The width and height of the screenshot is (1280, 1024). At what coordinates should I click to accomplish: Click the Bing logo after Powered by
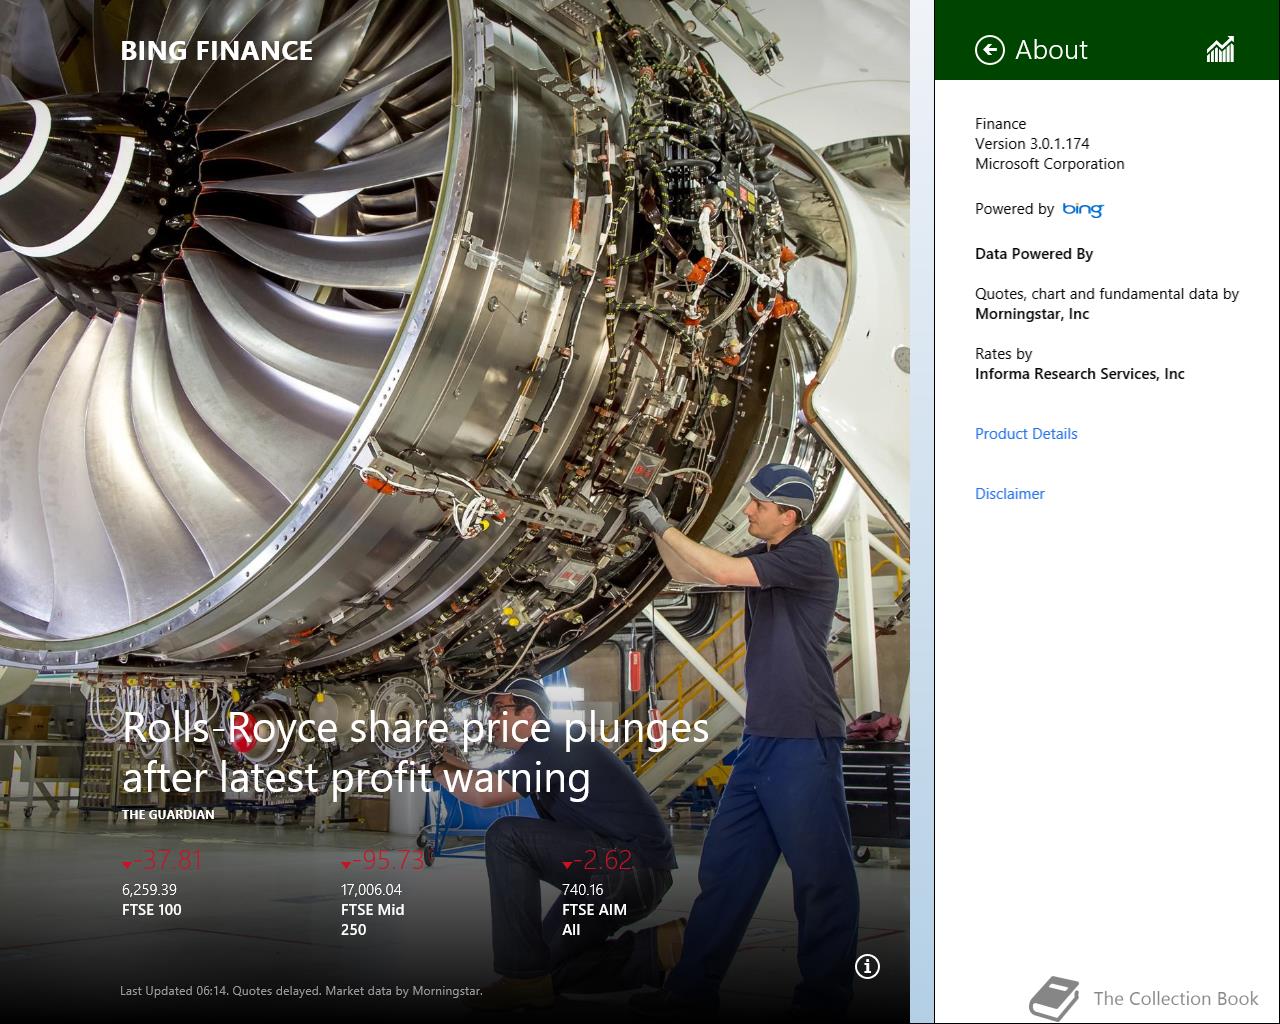point(1082,209)
